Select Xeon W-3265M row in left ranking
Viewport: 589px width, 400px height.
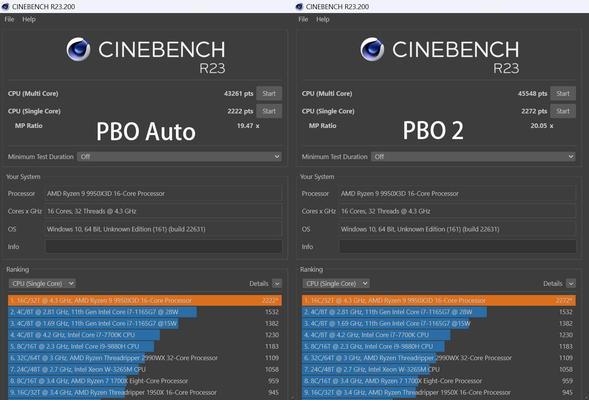click(145, 369)
